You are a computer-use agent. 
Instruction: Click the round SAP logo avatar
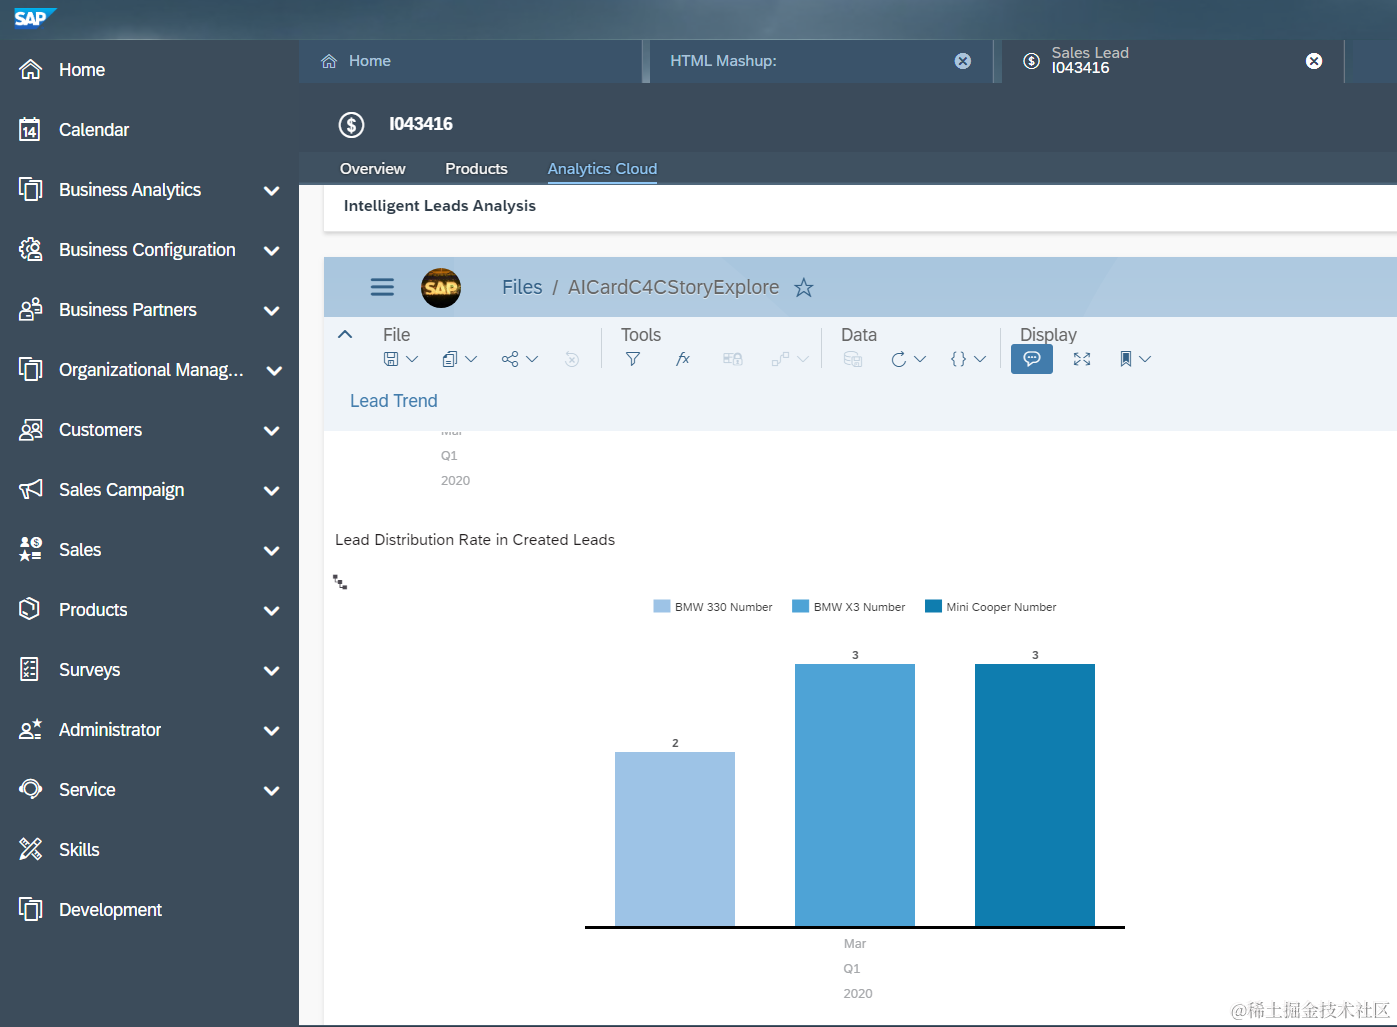(x=441, y=288)
